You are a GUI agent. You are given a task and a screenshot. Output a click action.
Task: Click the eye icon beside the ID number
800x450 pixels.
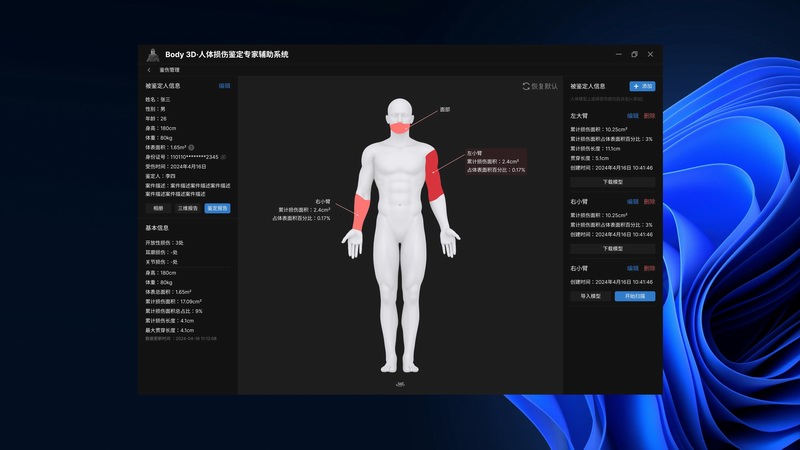pyautogui.click(x=223, y=156)
